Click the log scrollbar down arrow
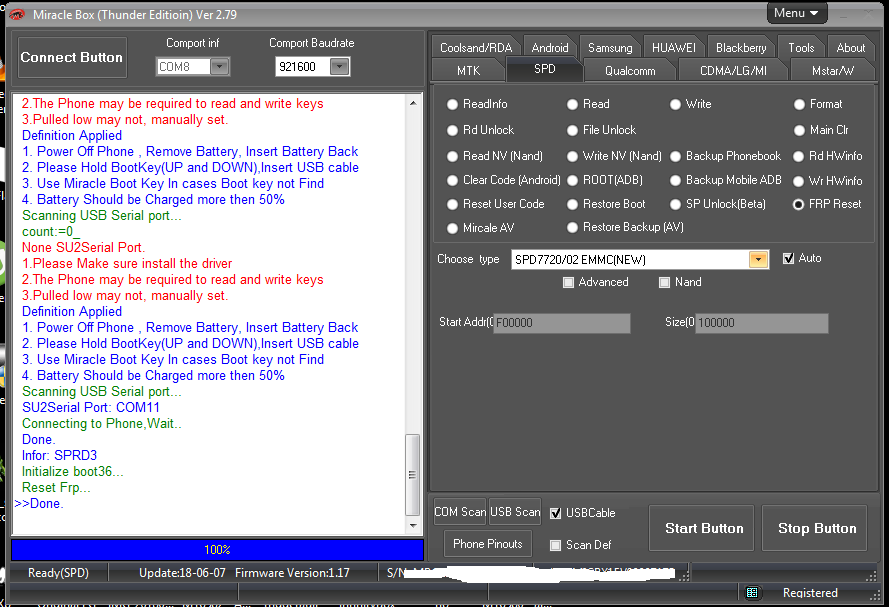This screenshot has width=889, height=607. click(413, 525)
